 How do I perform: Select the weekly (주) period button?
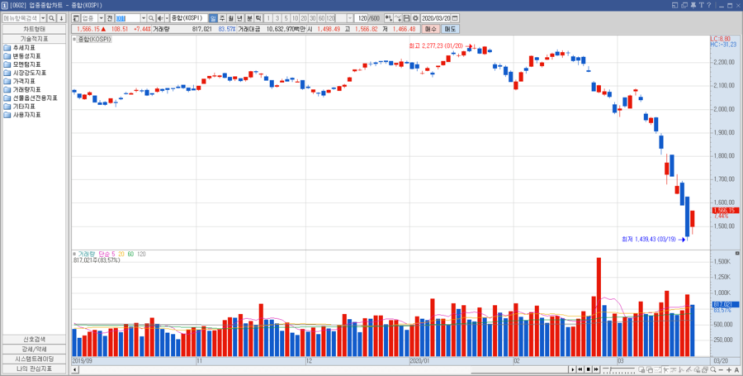pos(222,18)
